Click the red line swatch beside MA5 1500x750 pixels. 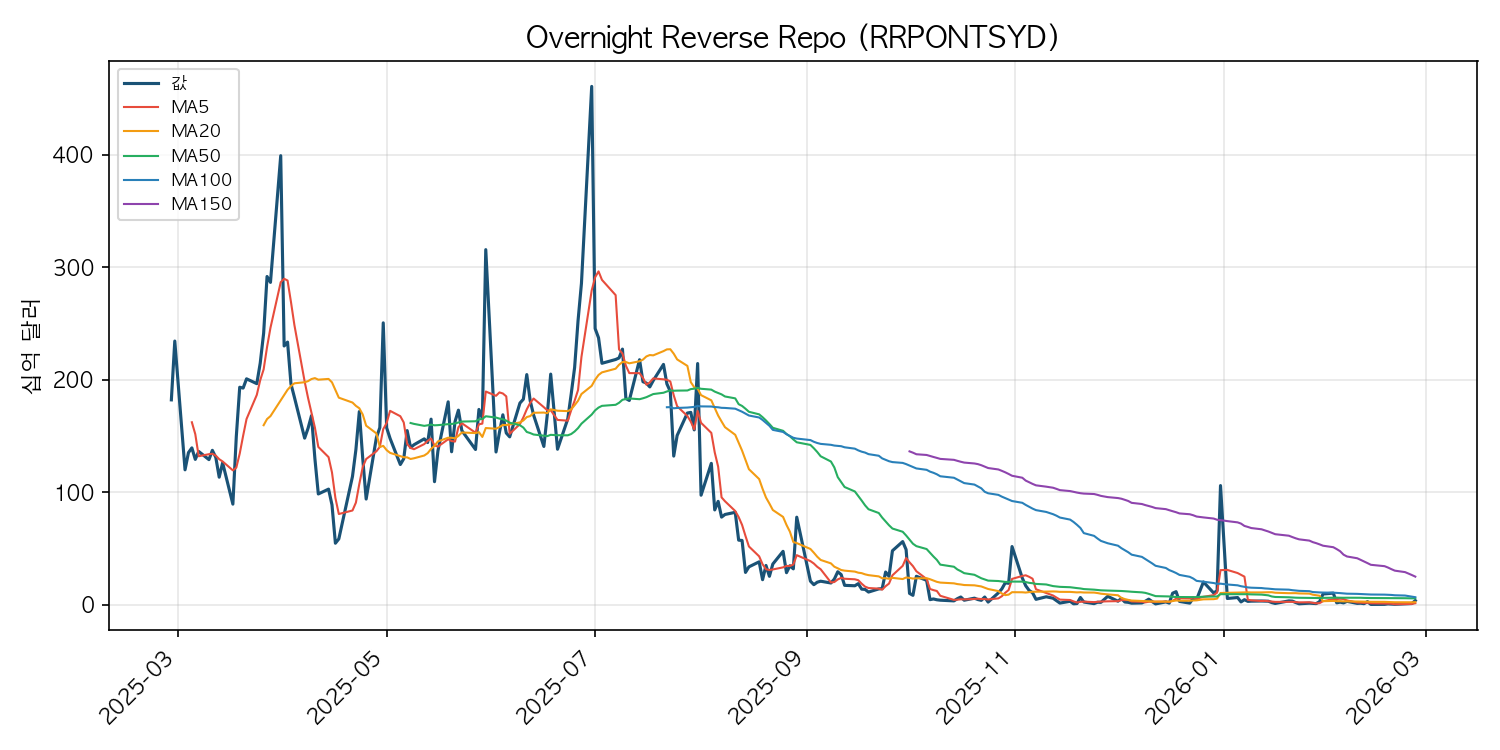(x=143, y=107)
